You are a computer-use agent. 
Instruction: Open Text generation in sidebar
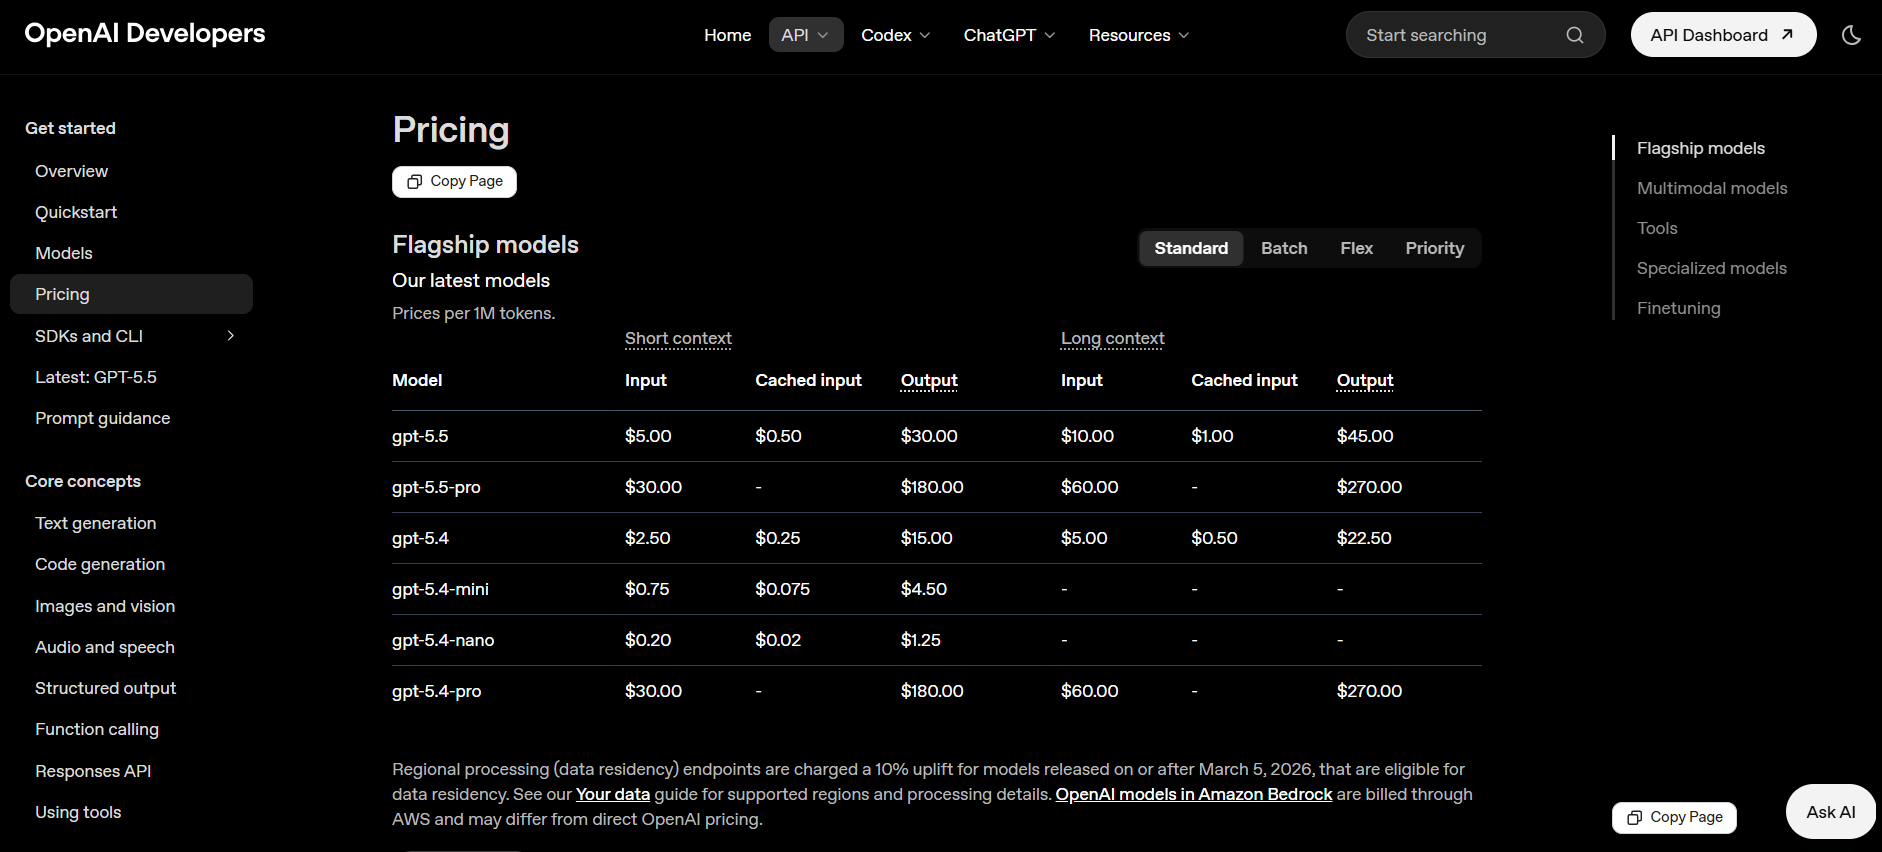96,523
